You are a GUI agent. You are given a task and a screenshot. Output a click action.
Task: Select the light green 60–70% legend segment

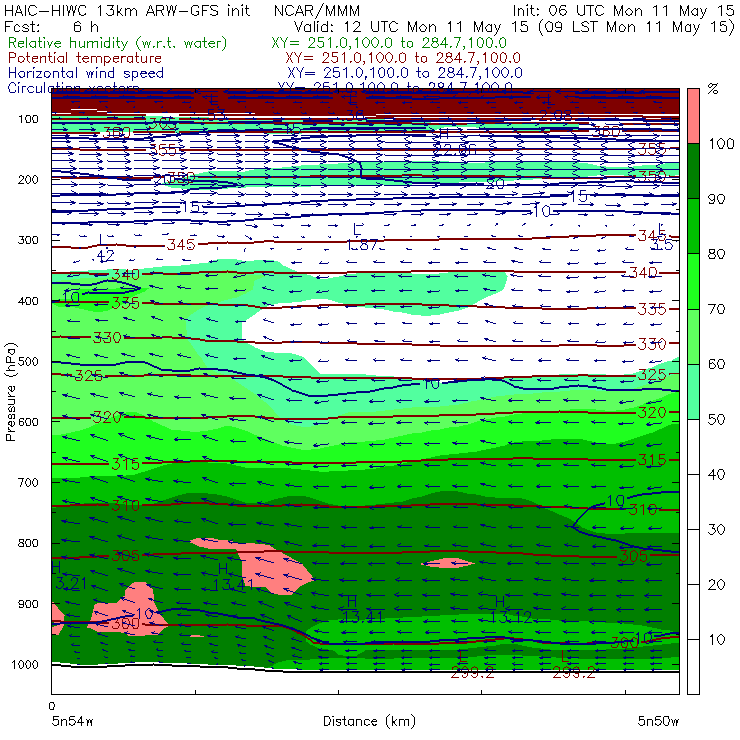click(693, 336)
